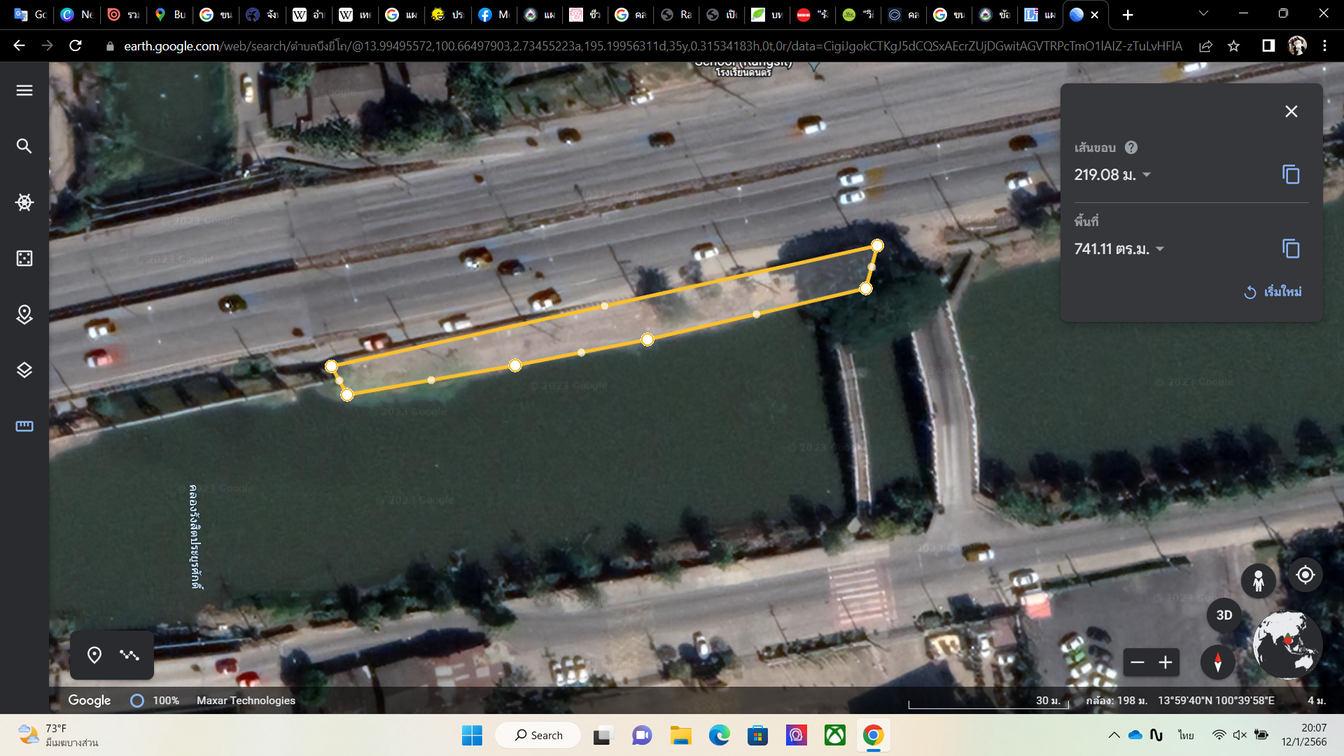Image resolution: width=1344 pixels, height=756 pixels.
Task: Open help for perimeter measurement
Action: tap(1131, 147)
